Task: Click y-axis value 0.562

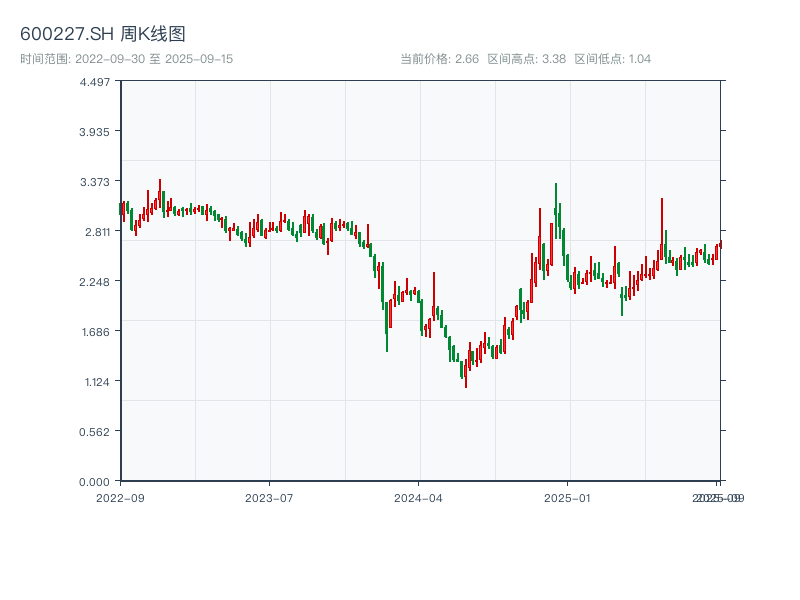Action: point(94,432)
